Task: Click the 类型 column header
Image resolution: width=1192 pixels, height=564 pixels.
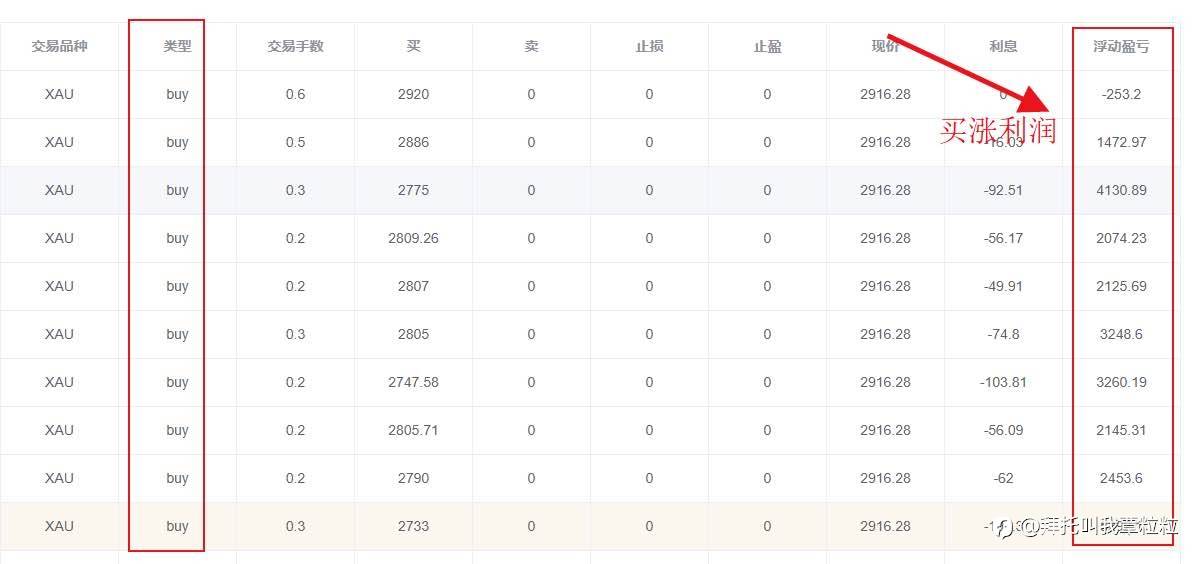Action: pyautogui.click(x=177, y=46)
